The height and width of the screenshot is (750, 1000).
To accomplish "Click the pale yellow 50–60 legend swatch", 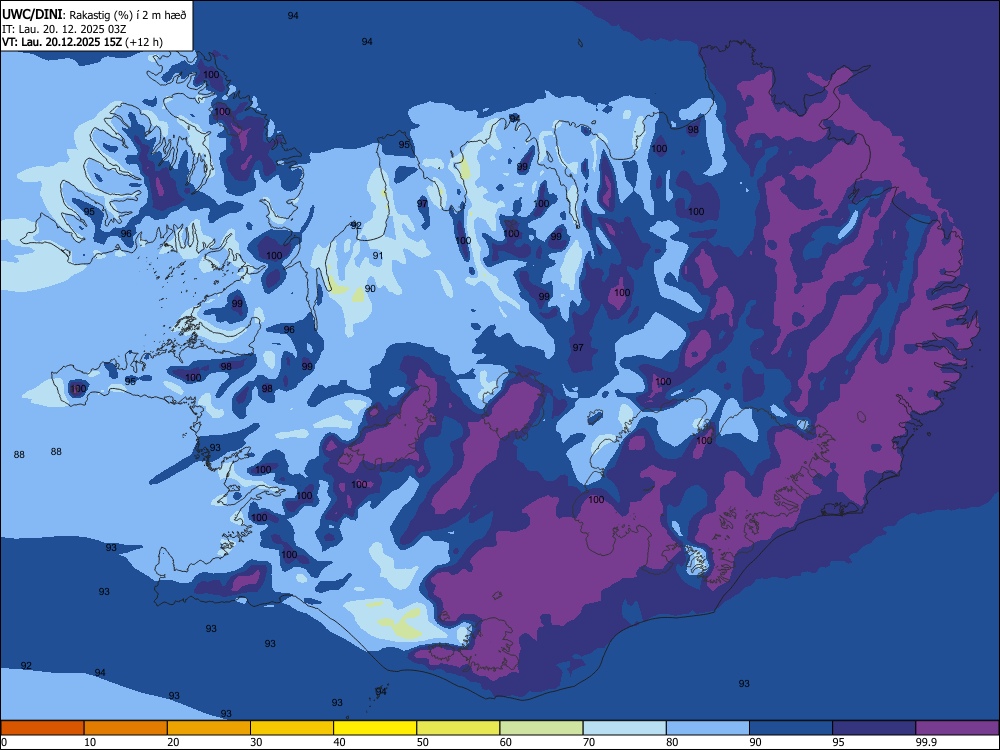I will pos(458,728).
